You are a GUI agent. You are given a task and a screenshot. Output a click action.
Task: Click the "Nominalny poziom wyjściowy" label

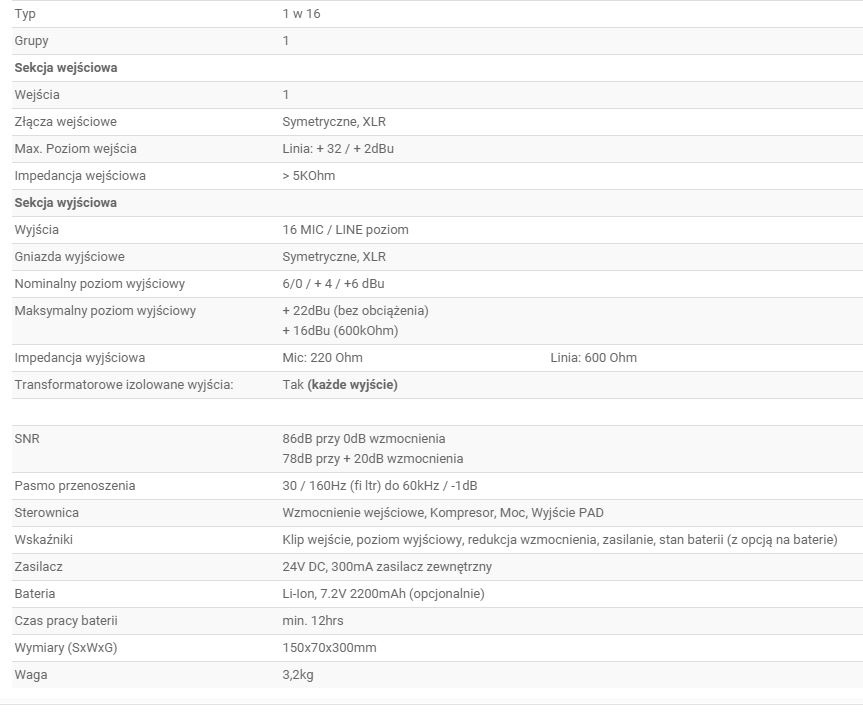(x=99, y=284)
